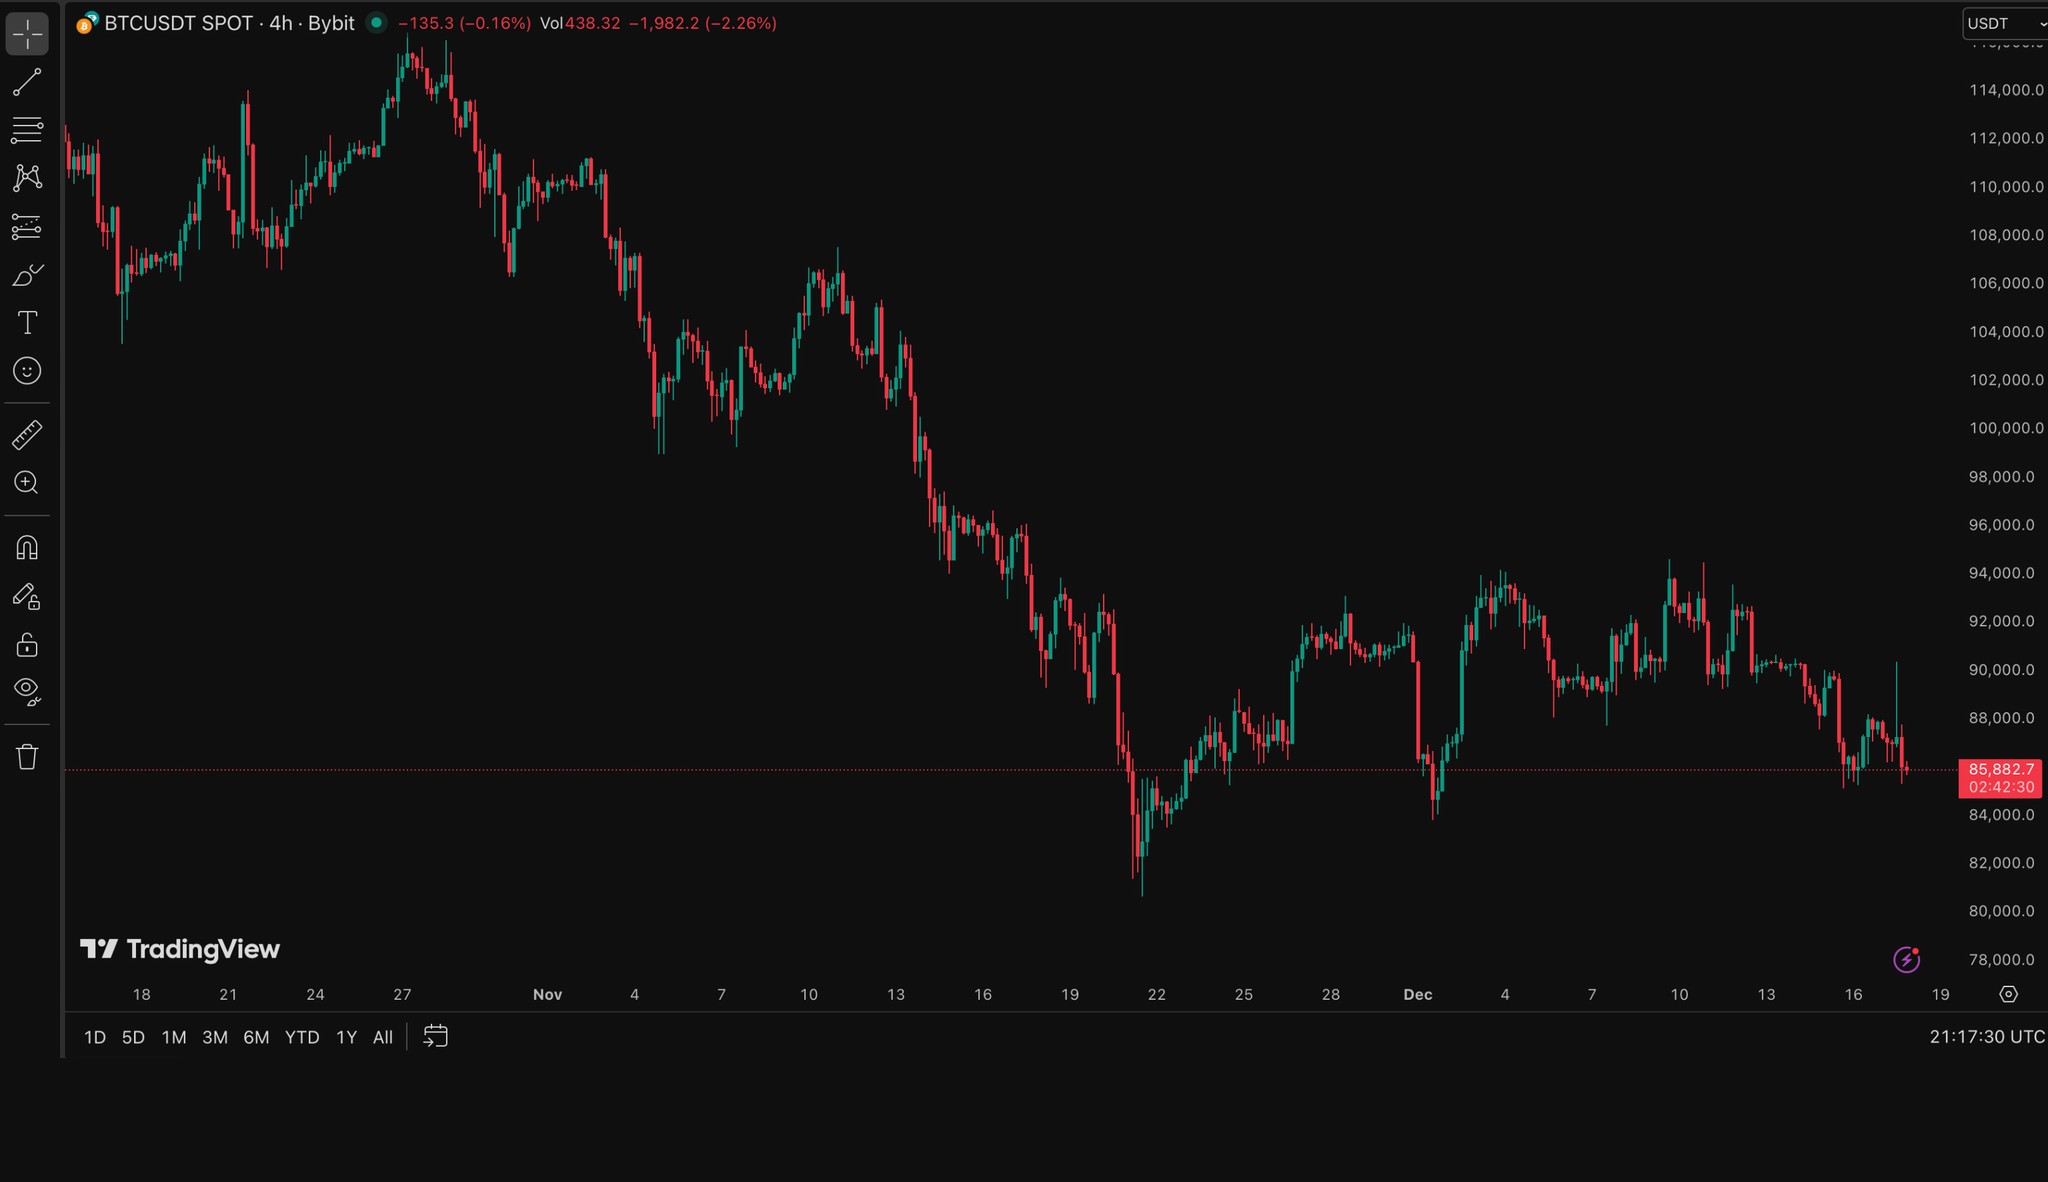This screenshot has width=2048, height=1182.
Task: Click the 21:17:30 UTC timezone display
Action: coord(1985,1037)
